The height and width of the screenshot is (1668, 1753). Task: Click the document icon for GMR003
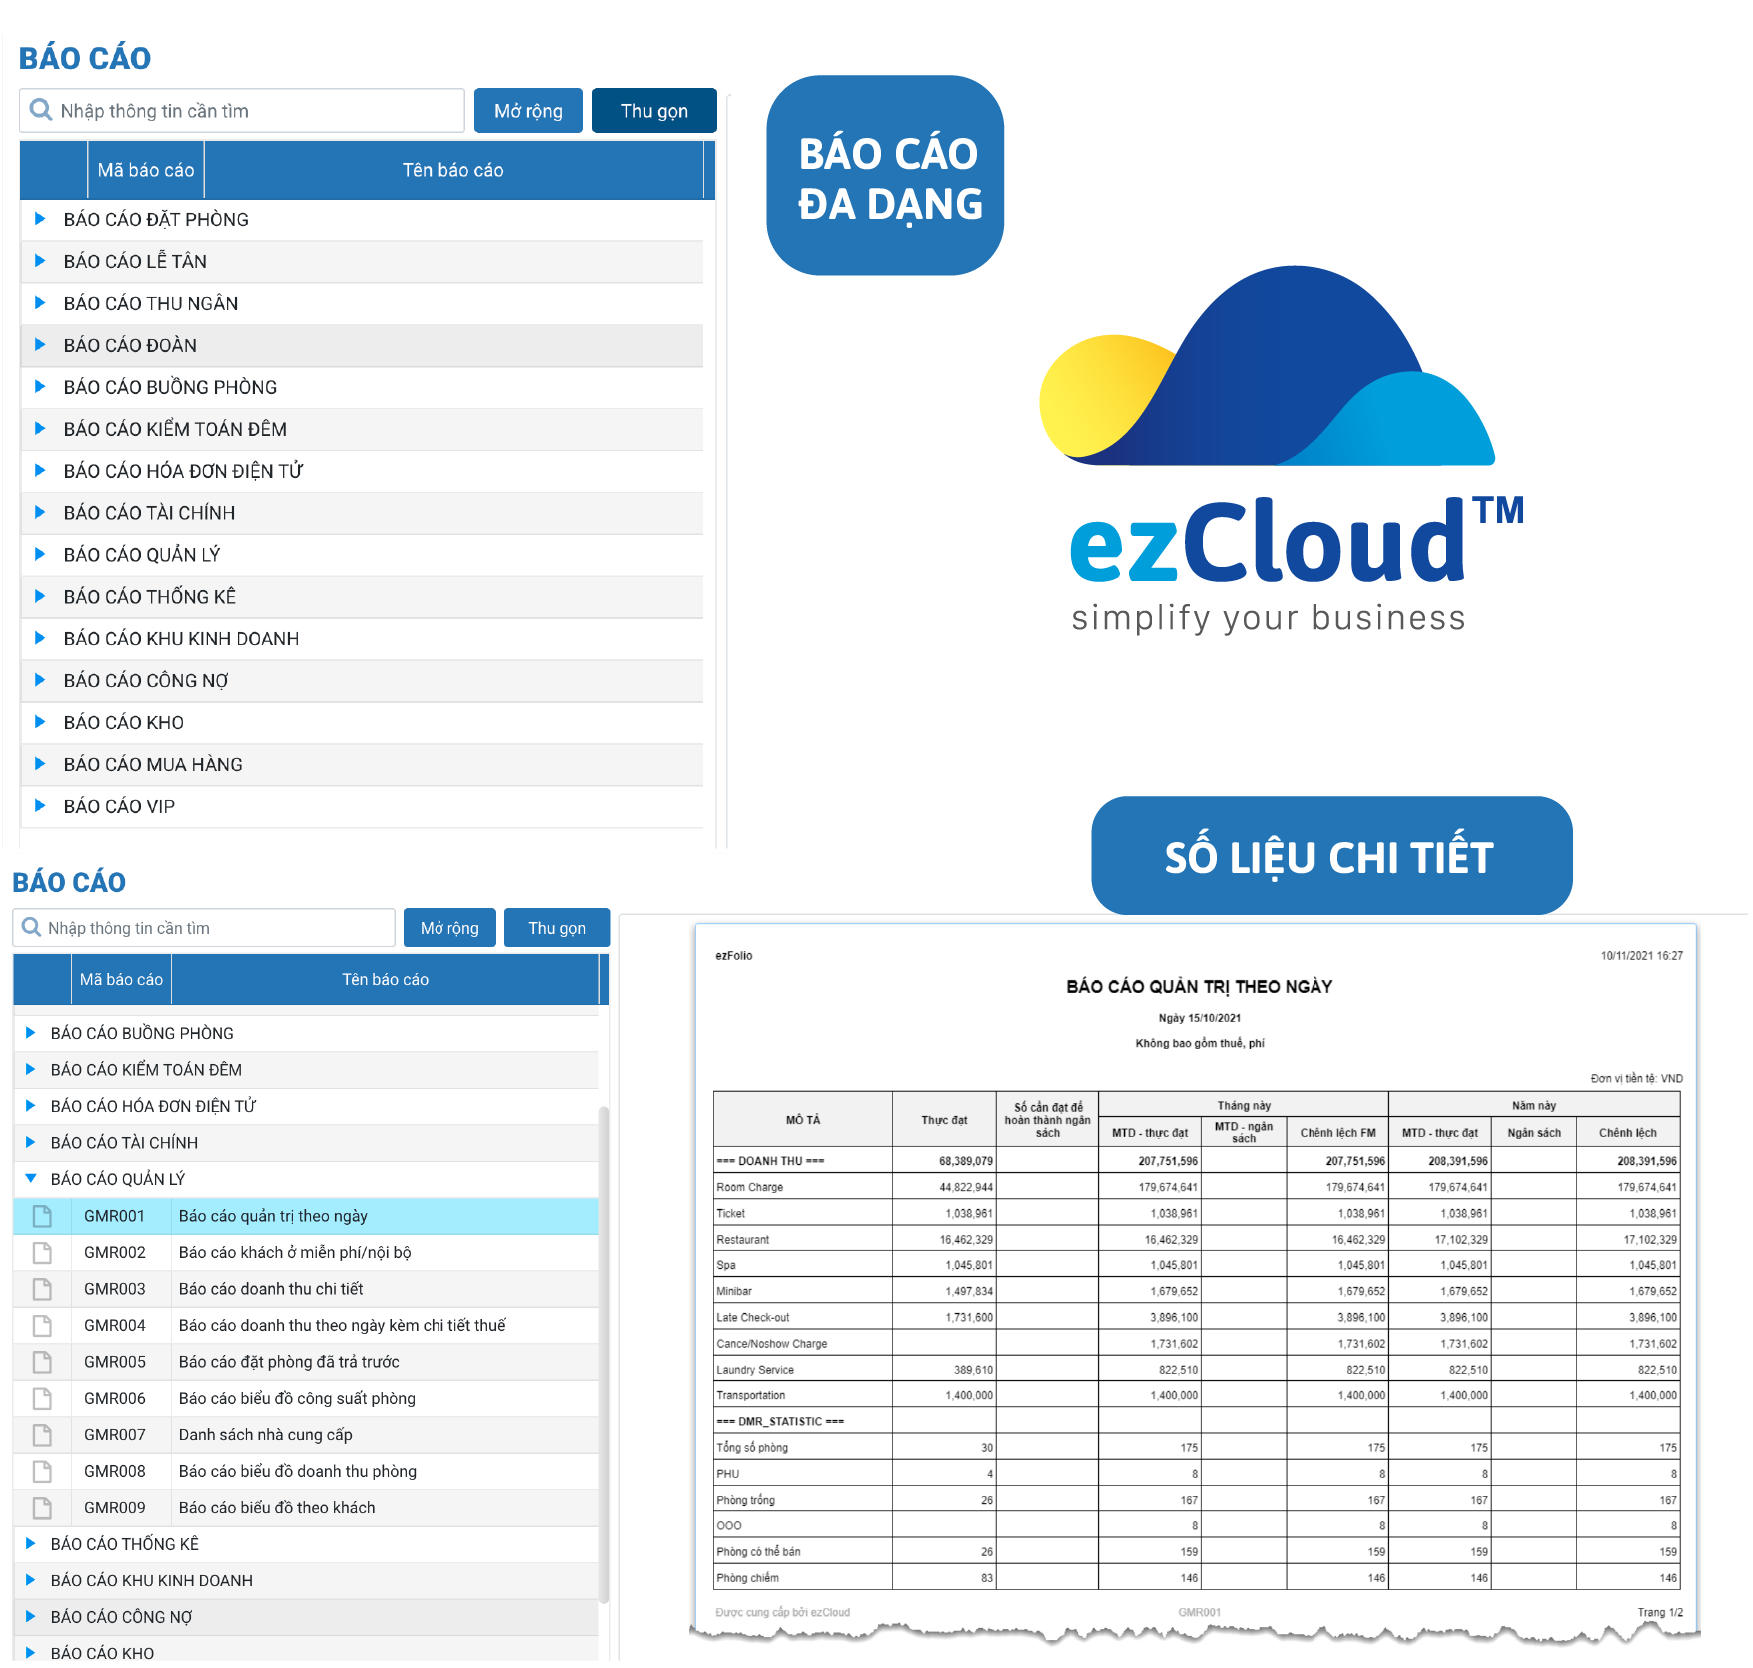pos(42,1289)
